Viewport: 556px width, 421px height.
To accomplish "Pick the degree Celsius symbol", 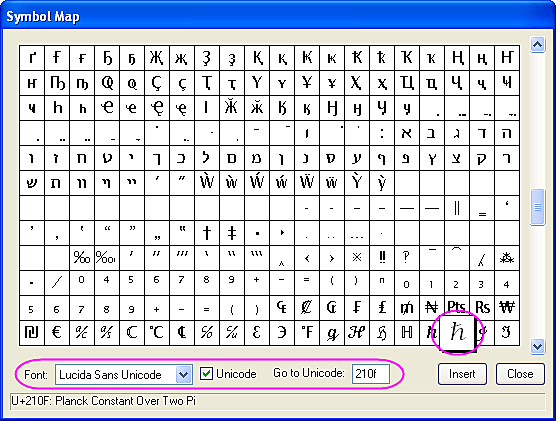I will pos(157,333).
